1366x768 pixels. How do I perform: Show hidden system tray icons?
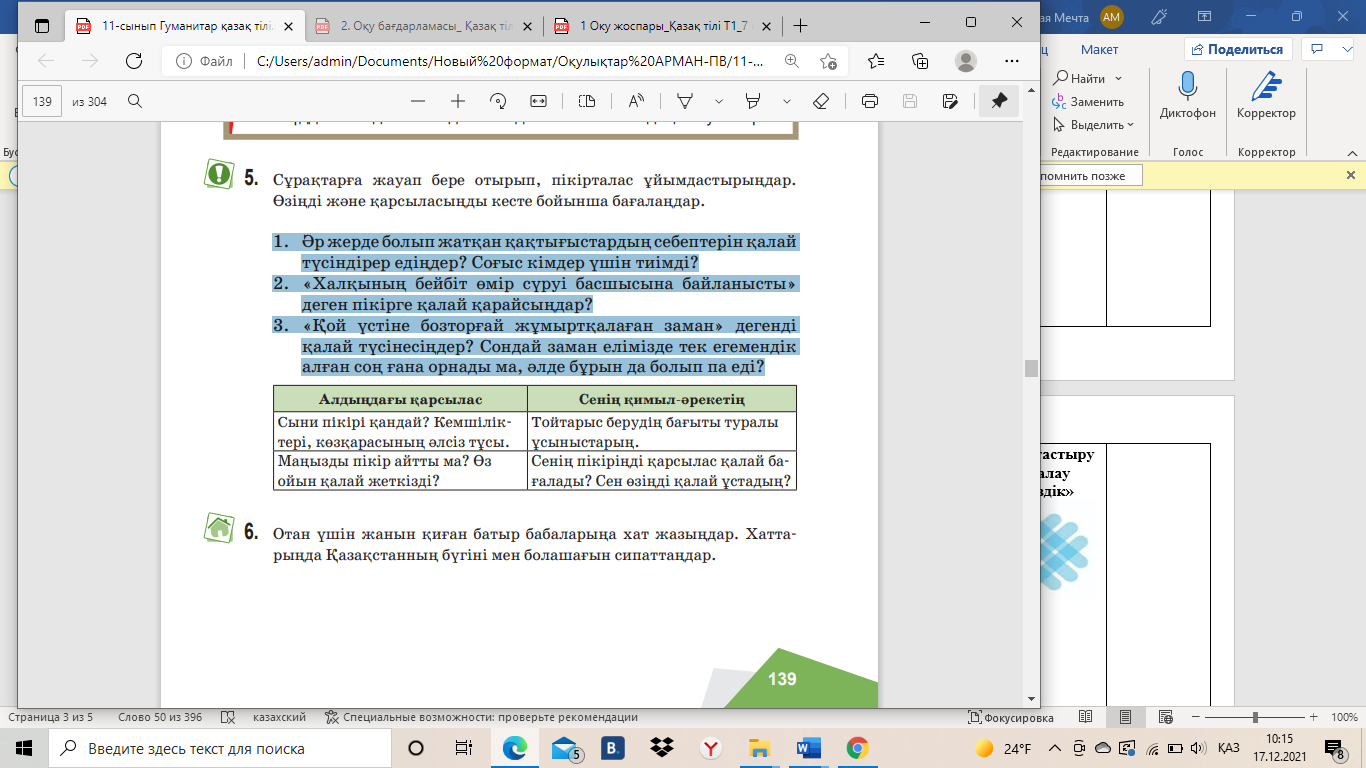(x=1053, y=748)
